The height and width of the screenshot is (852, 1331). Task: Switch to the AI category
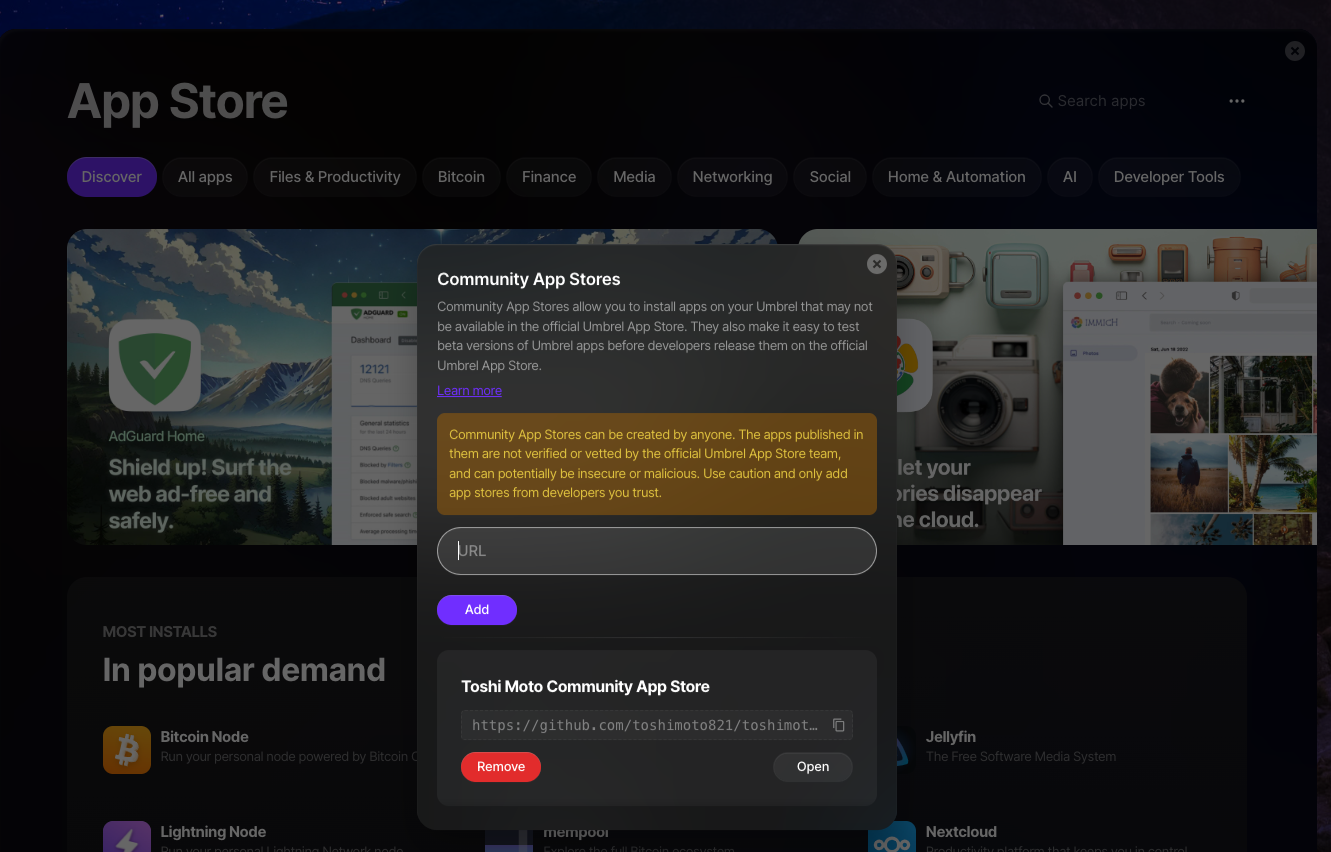click(x=1069, y=176)
